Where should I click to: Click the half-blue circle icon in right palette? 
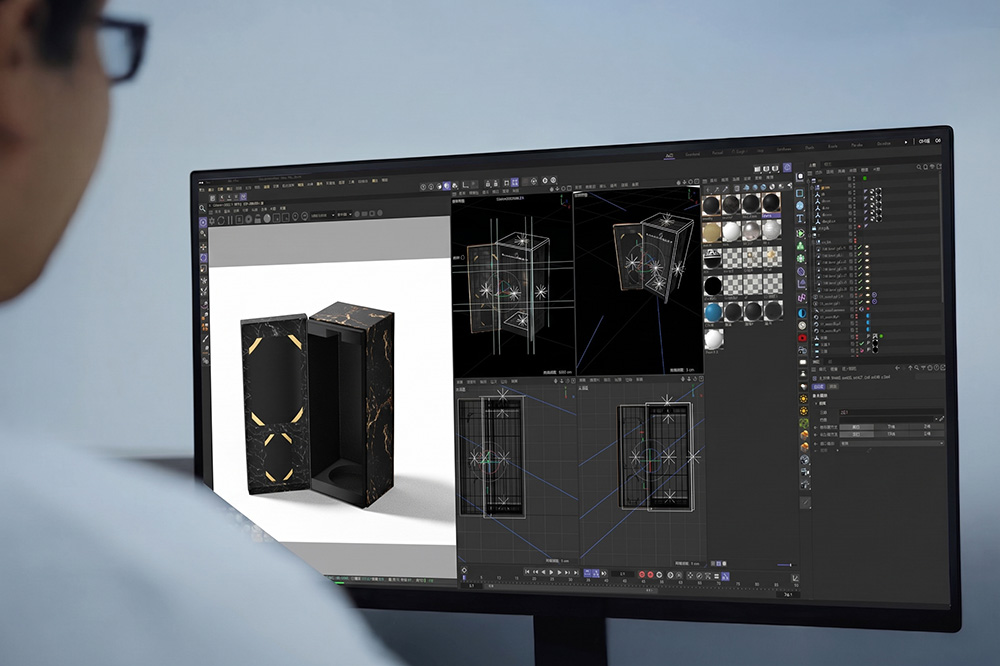click(802, 313)
